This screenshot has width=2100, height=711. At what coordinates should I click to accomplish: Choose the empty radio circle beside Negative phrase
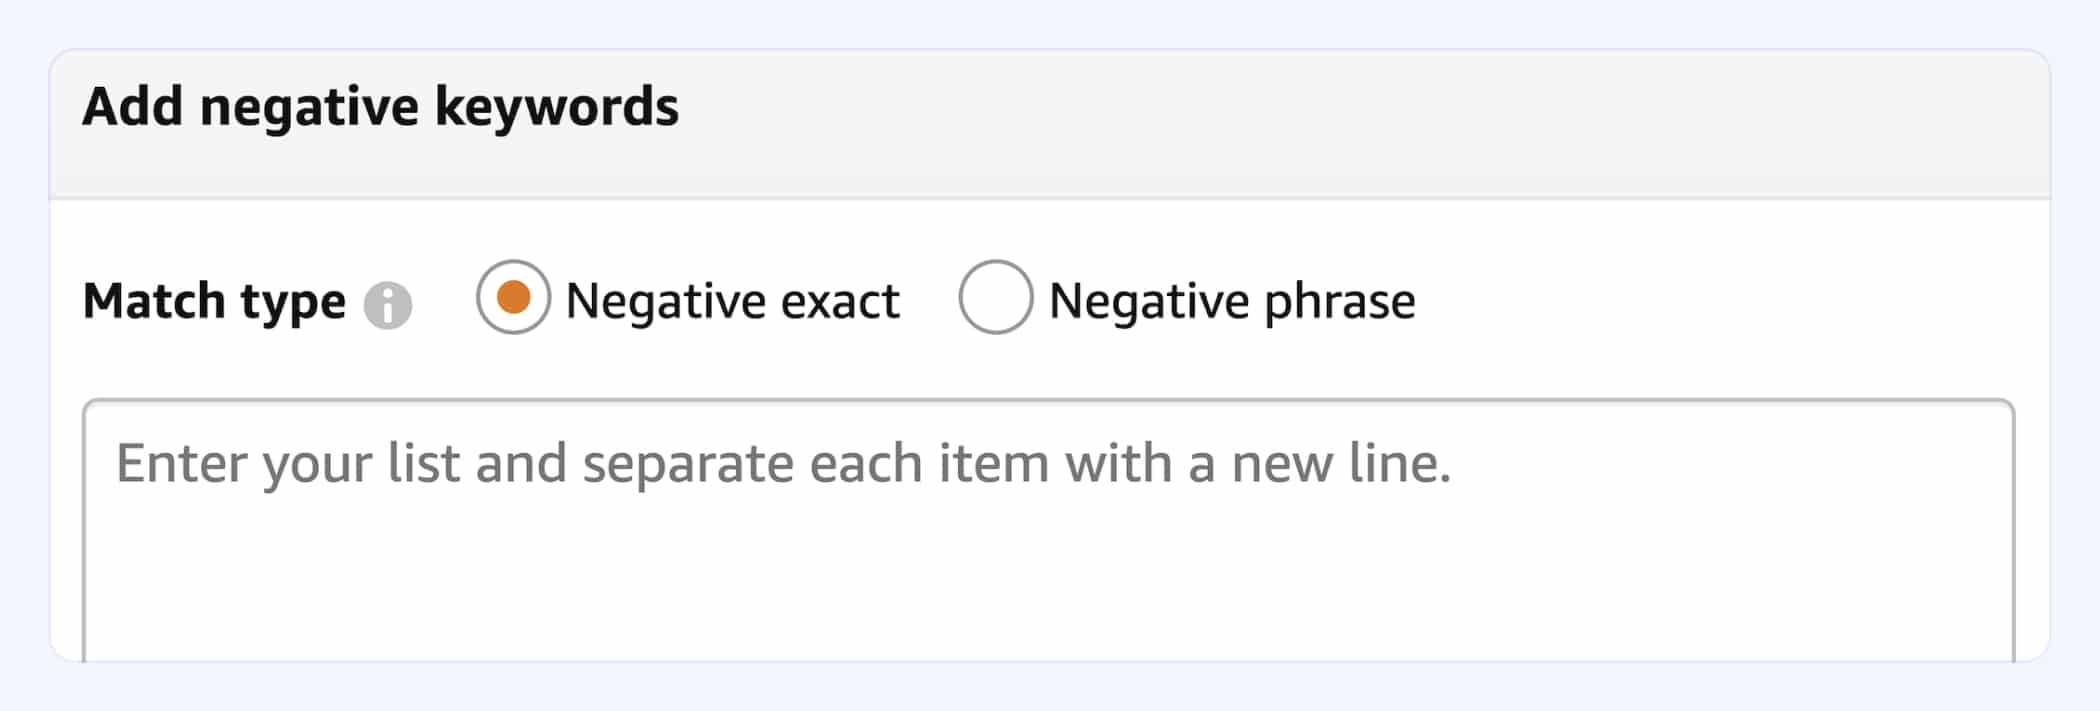tap(995, 297)
